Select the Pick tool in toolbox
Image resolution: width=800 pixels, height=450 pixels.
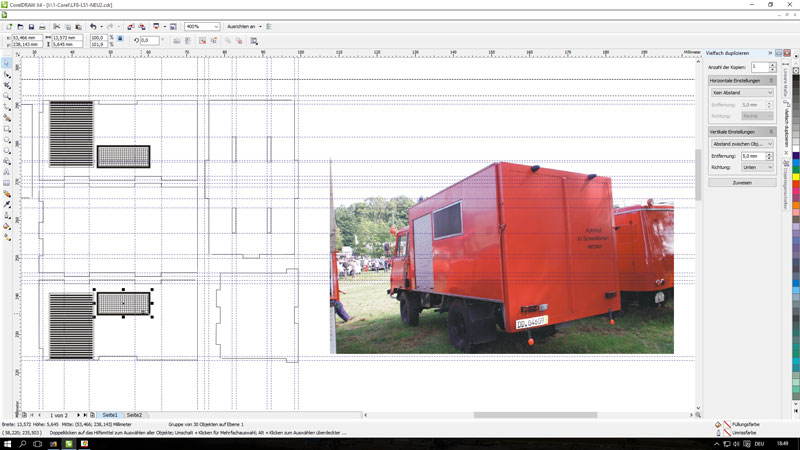coord(7,63)
